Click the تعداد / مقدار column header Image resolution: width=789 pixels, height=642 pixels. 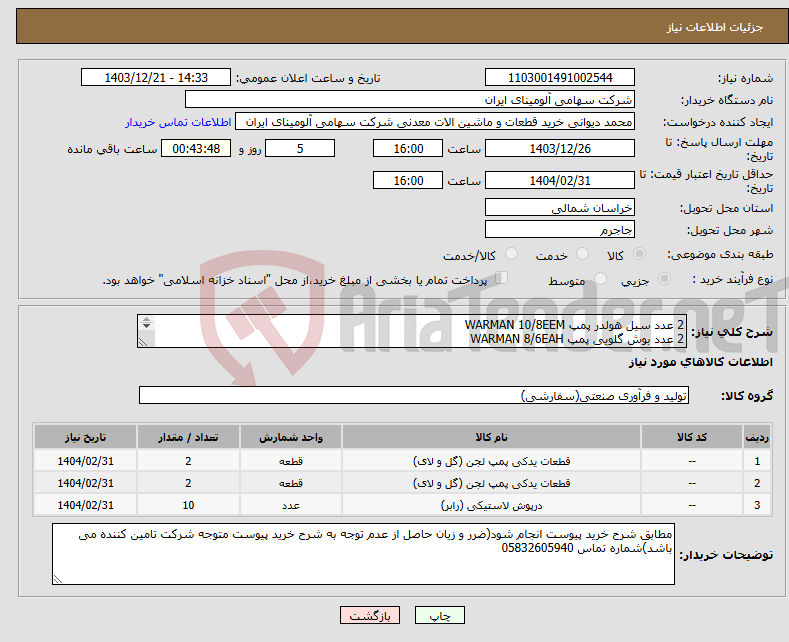click(x=188, y=437)
